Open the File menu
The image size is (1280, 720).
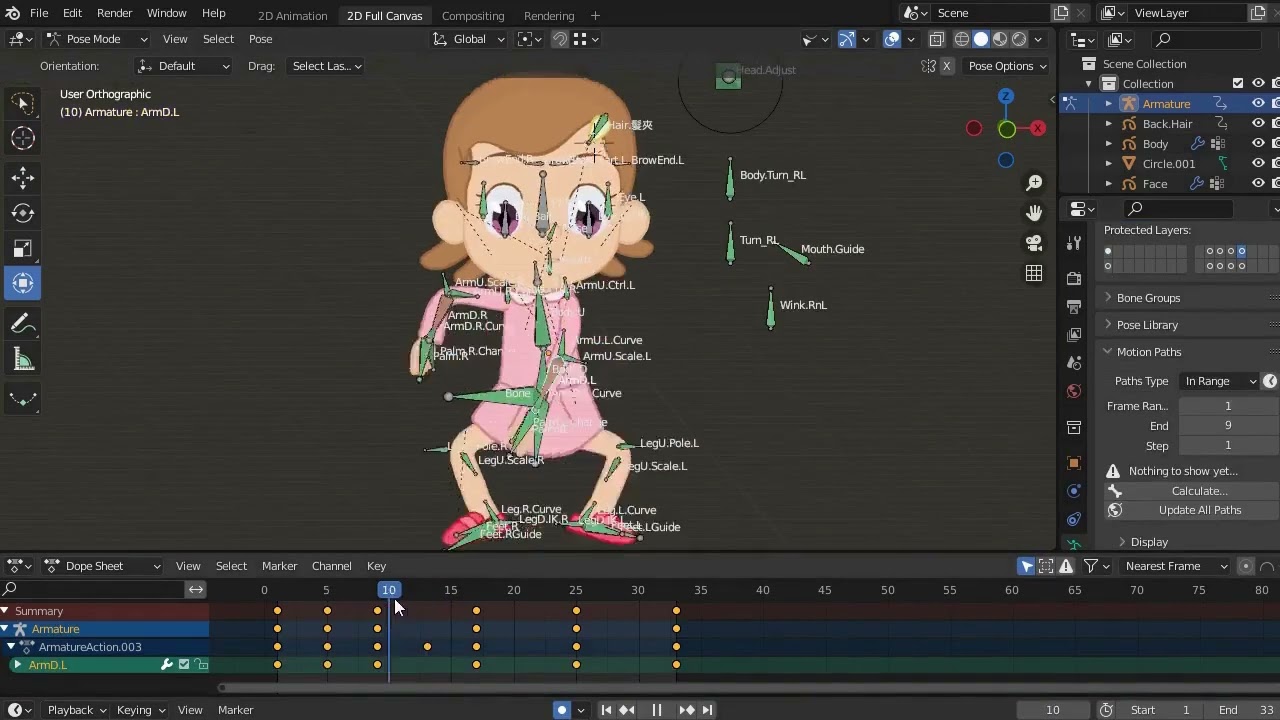(39, 13)
